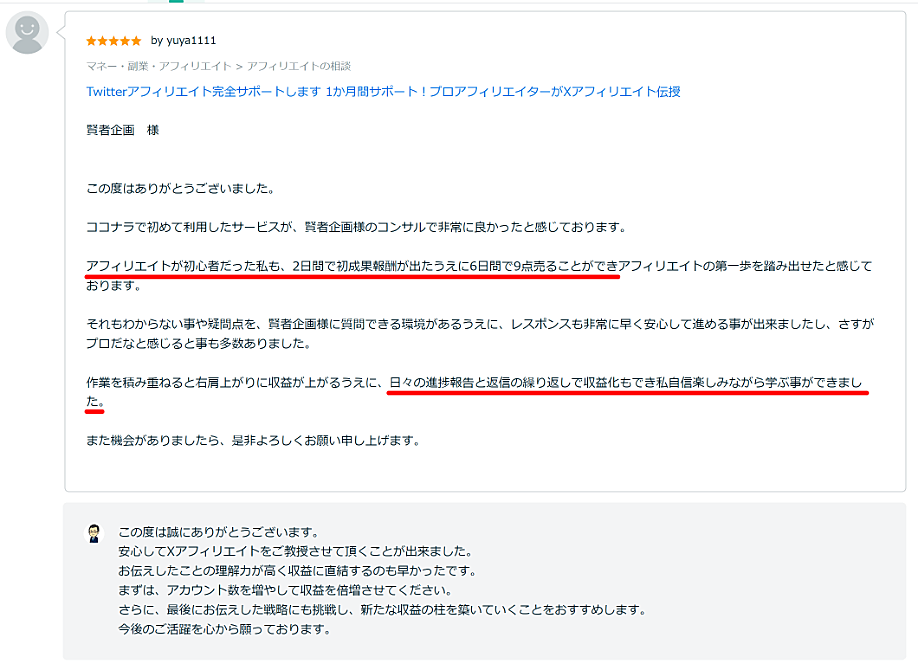Viewport: 918px width, 670px height.
Task: Click the text 賢者企画 様
Action: 122,130
